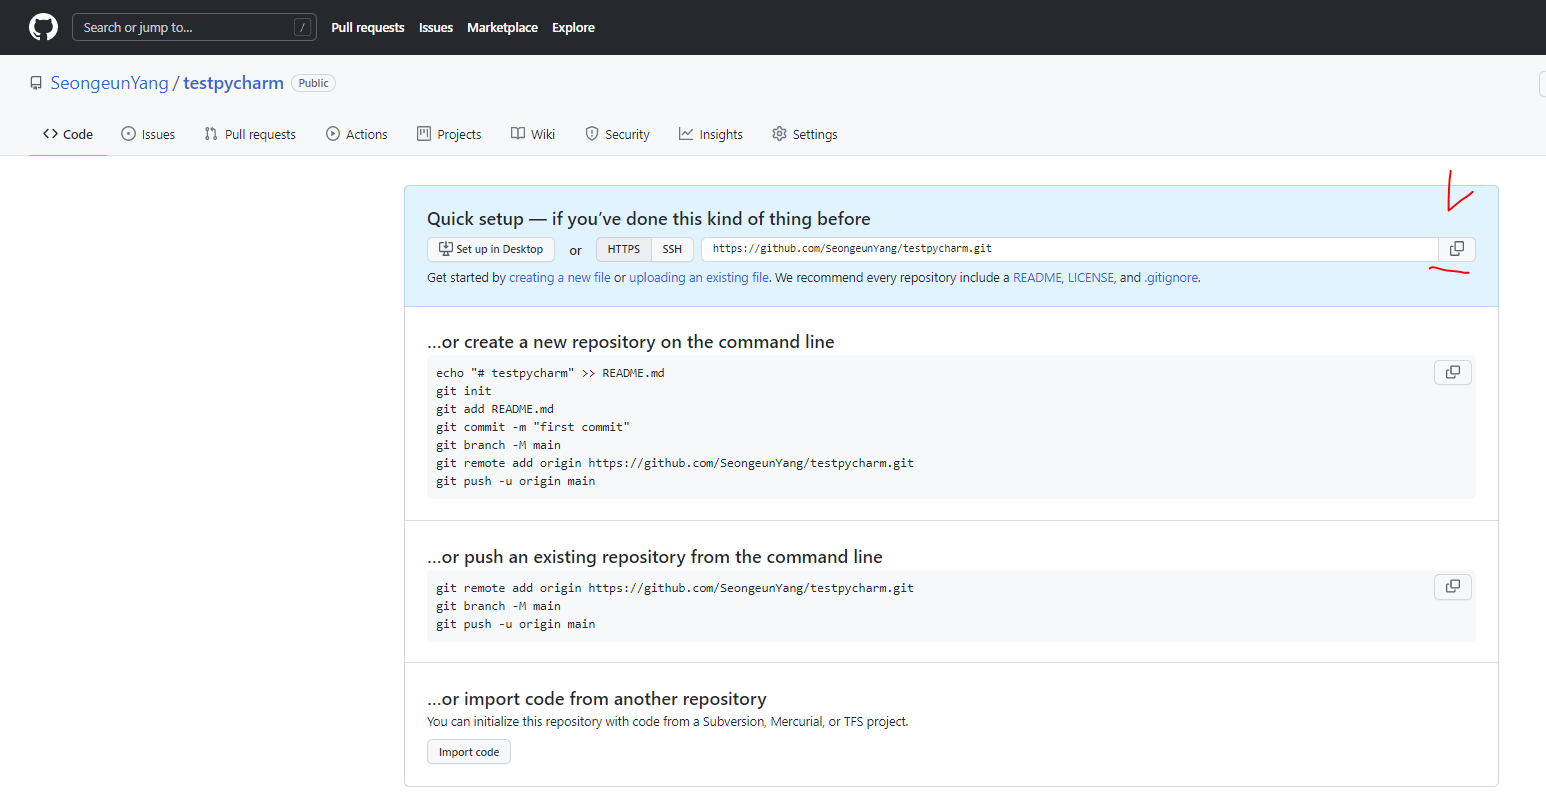Click the Quick setup heading text

649,219
